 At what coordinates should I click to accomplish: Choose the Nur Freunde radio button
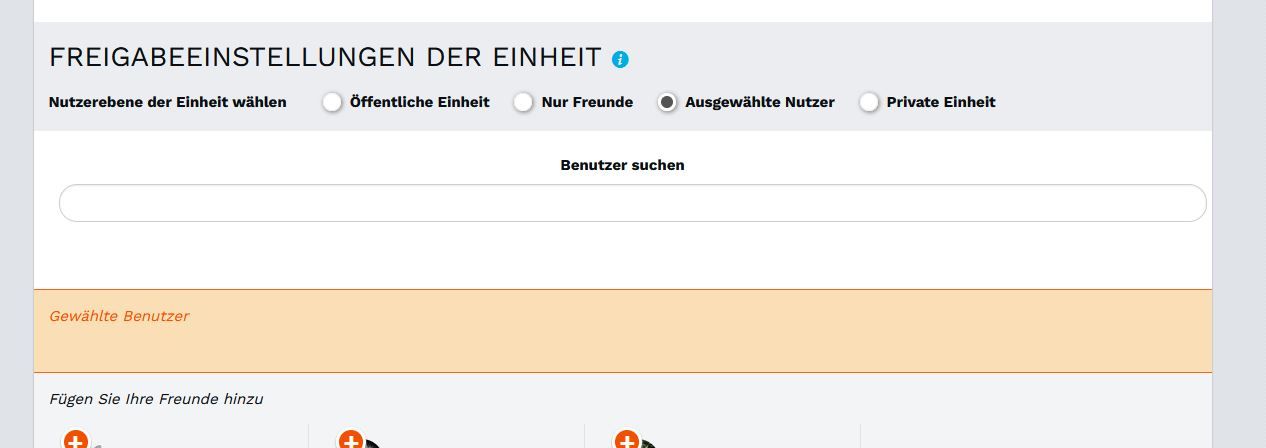tap(523, 102)
